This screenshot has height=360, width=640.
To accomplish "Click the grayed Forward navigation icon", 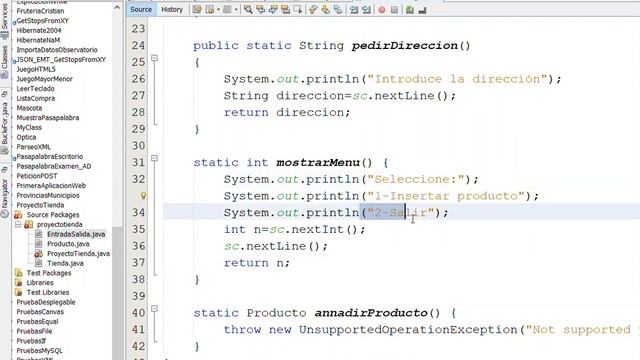I will 227,9.
